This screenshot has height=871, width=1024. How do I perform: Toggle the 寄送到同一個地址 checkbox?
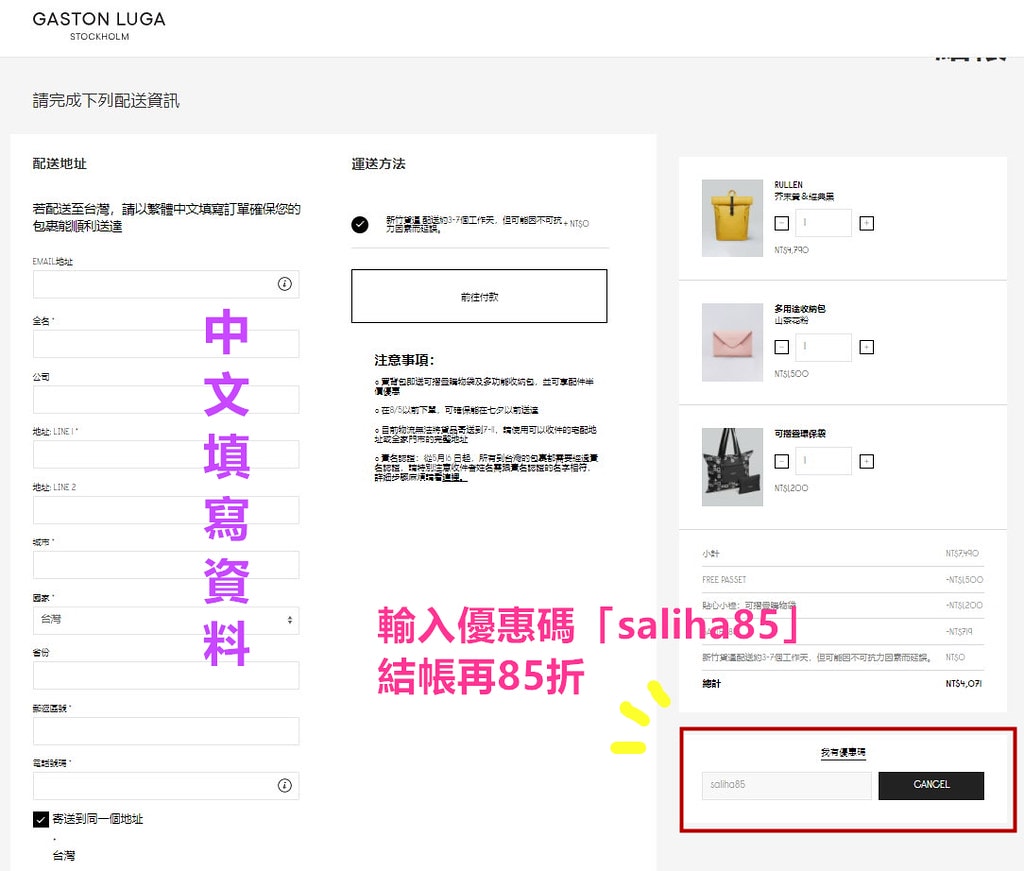(x=40, y=819)
